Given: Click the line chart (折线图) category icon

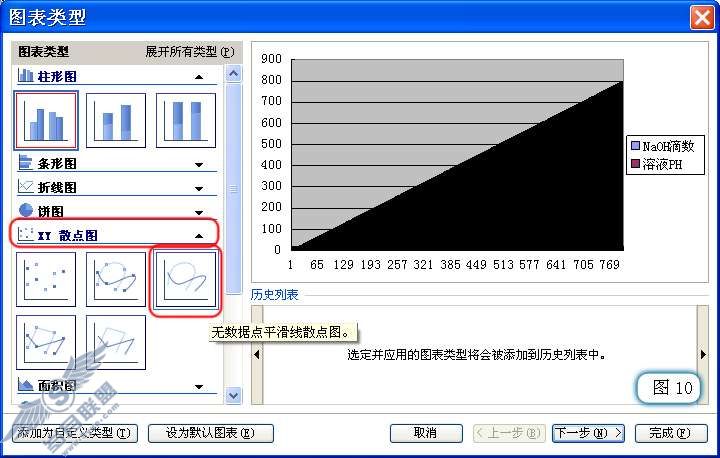Looking at the screenshot, I should tap(26, 187).
